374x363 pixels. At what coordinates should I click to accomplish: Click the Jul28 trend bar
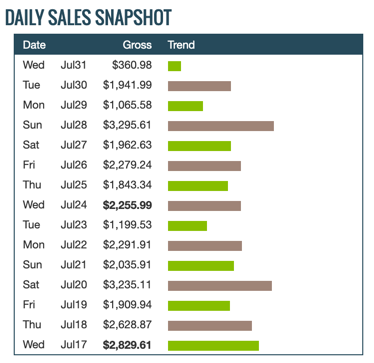221,126
